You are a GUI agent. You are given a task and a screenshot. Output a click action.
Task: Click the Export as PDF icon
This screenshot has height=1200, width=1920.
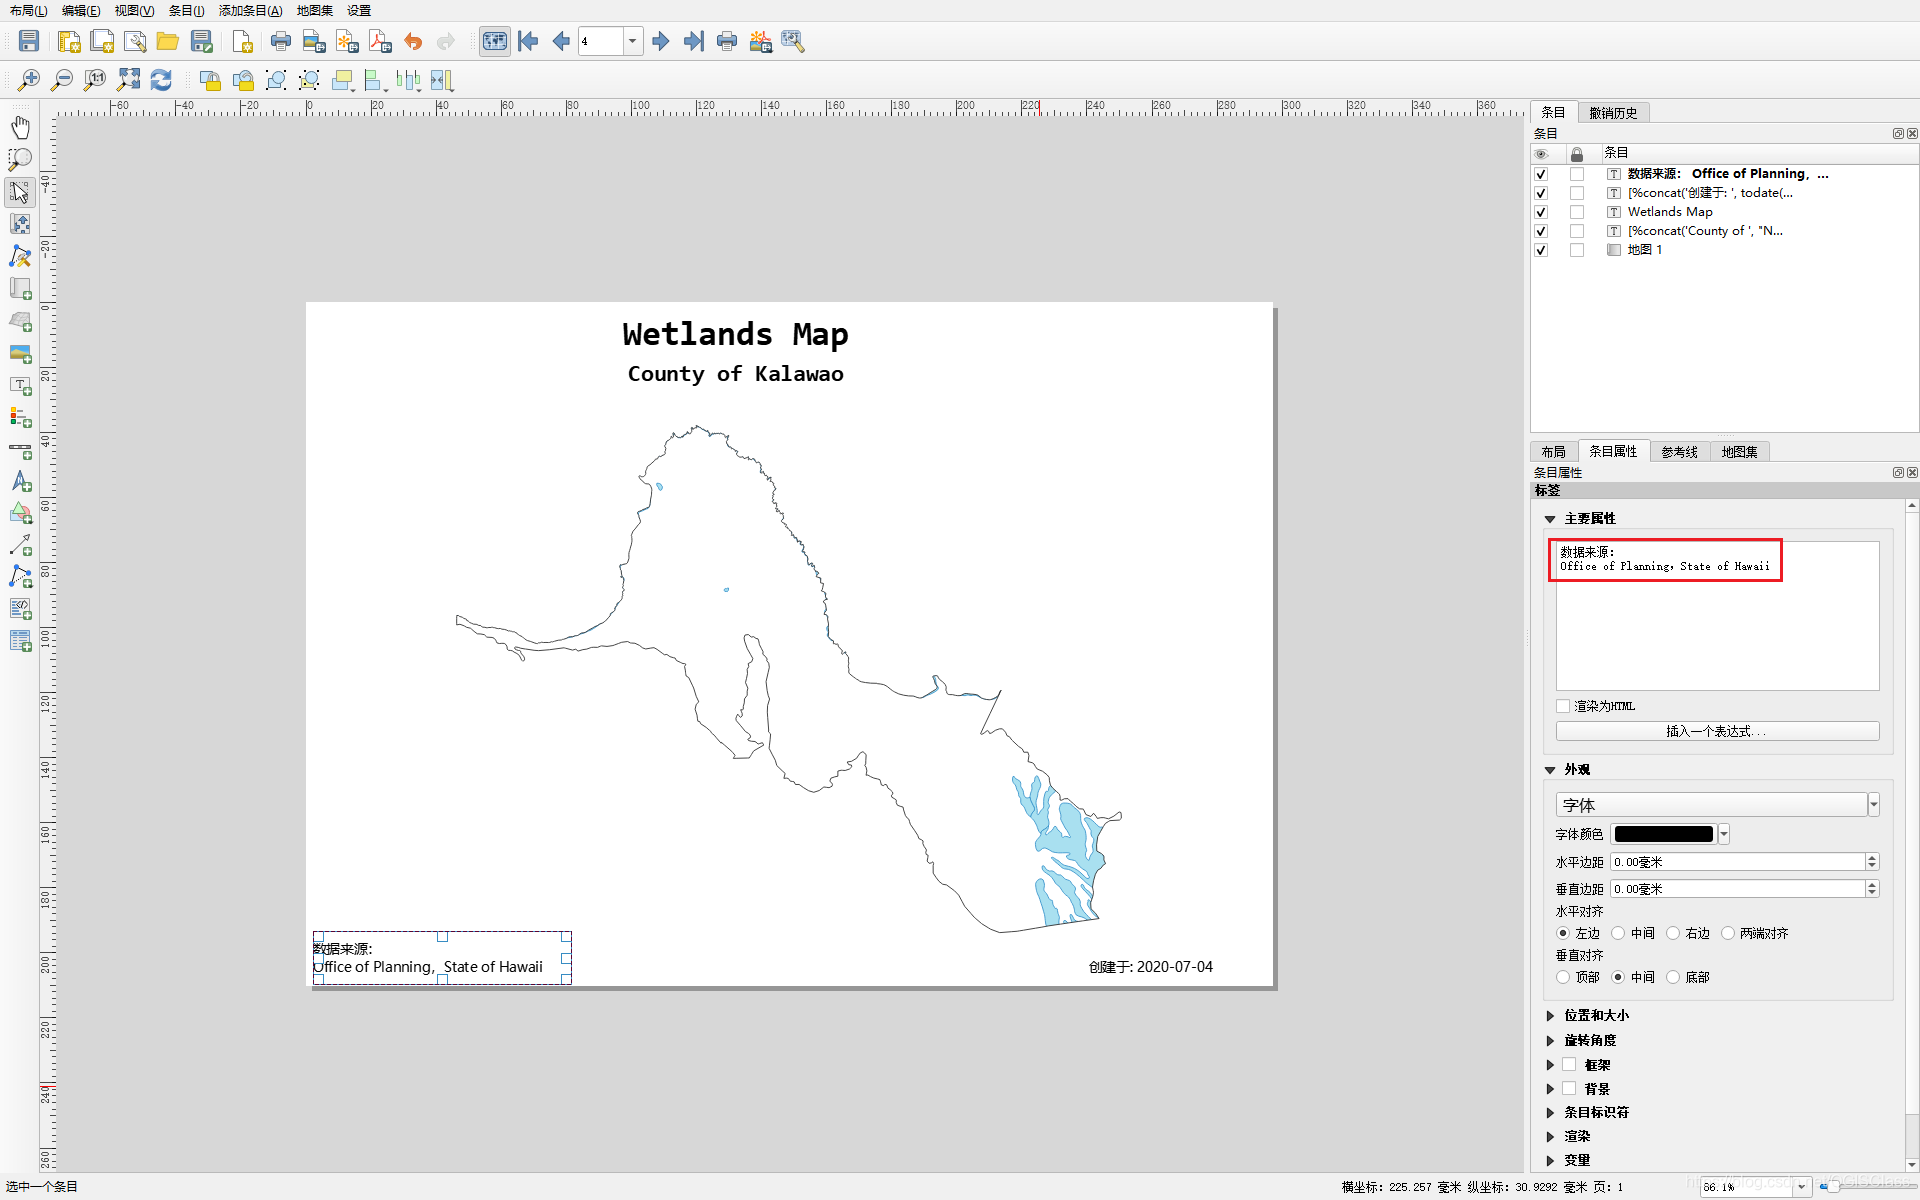(380, 41)
